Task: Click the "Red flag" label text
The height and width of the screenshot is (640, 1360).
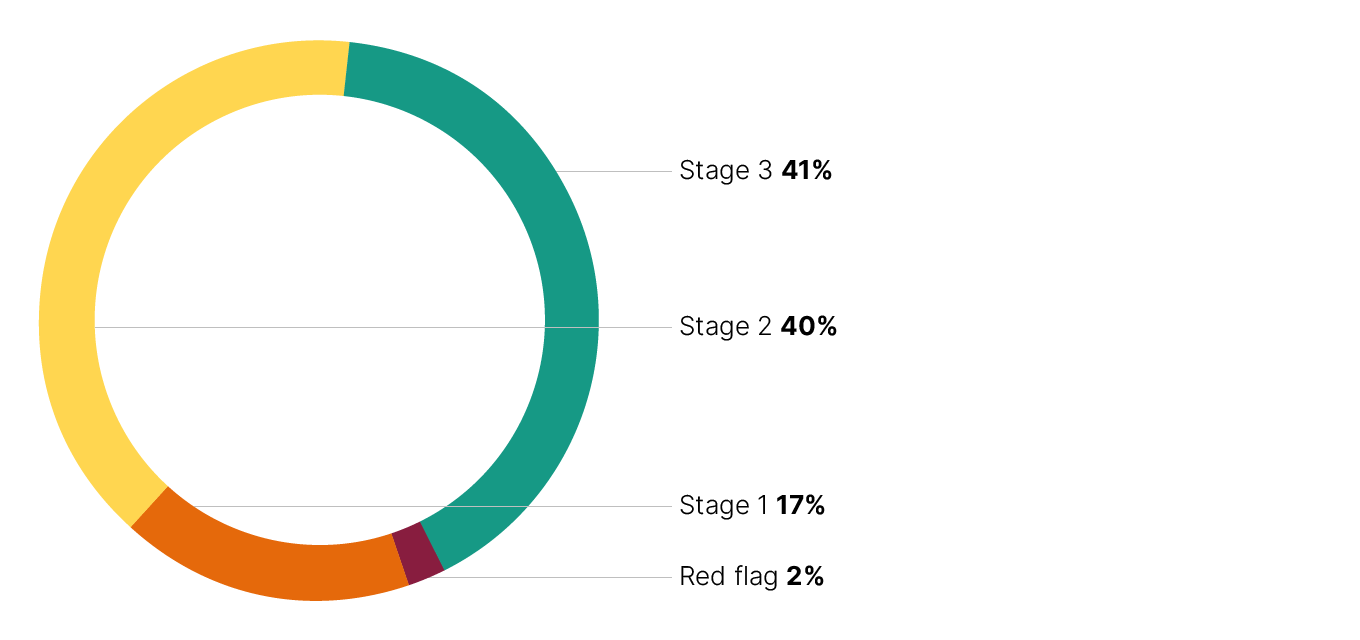Action: click(728, 577)
